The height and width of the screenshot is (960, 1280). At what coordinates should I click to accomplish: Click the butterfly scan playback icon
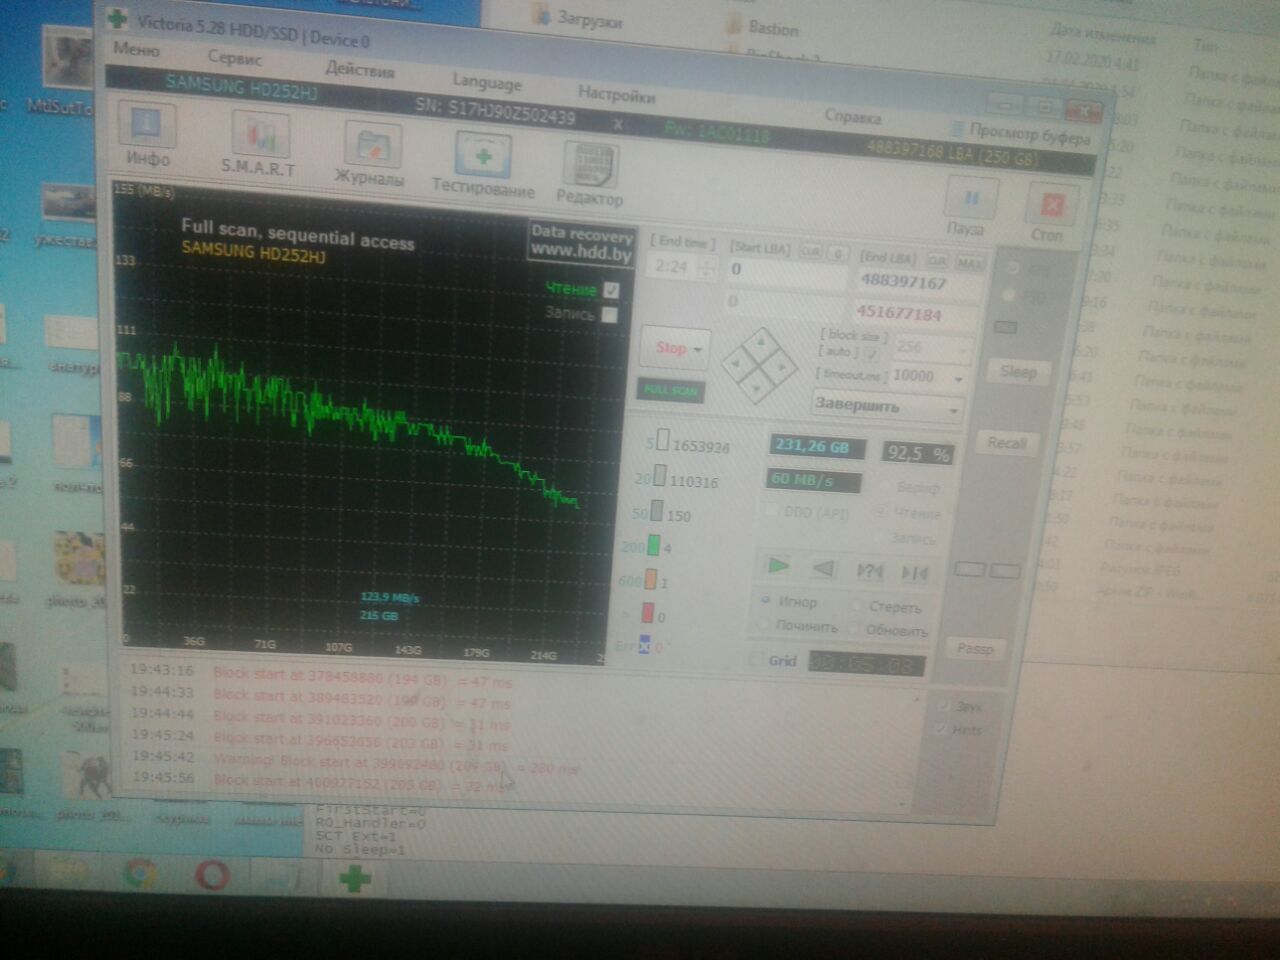click(914, 573)
